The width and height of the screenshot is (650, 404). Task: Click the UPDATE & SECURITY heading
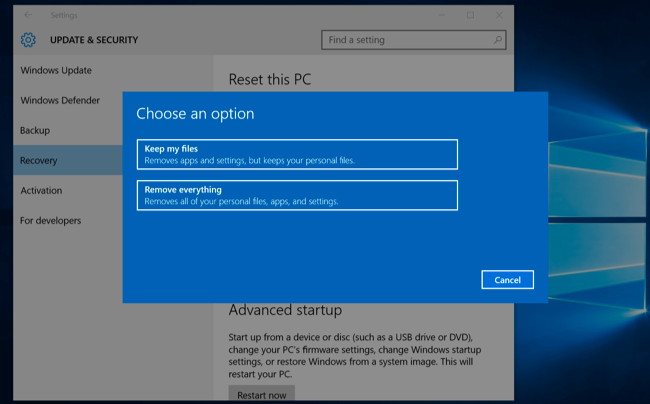(x=93, y=40)
